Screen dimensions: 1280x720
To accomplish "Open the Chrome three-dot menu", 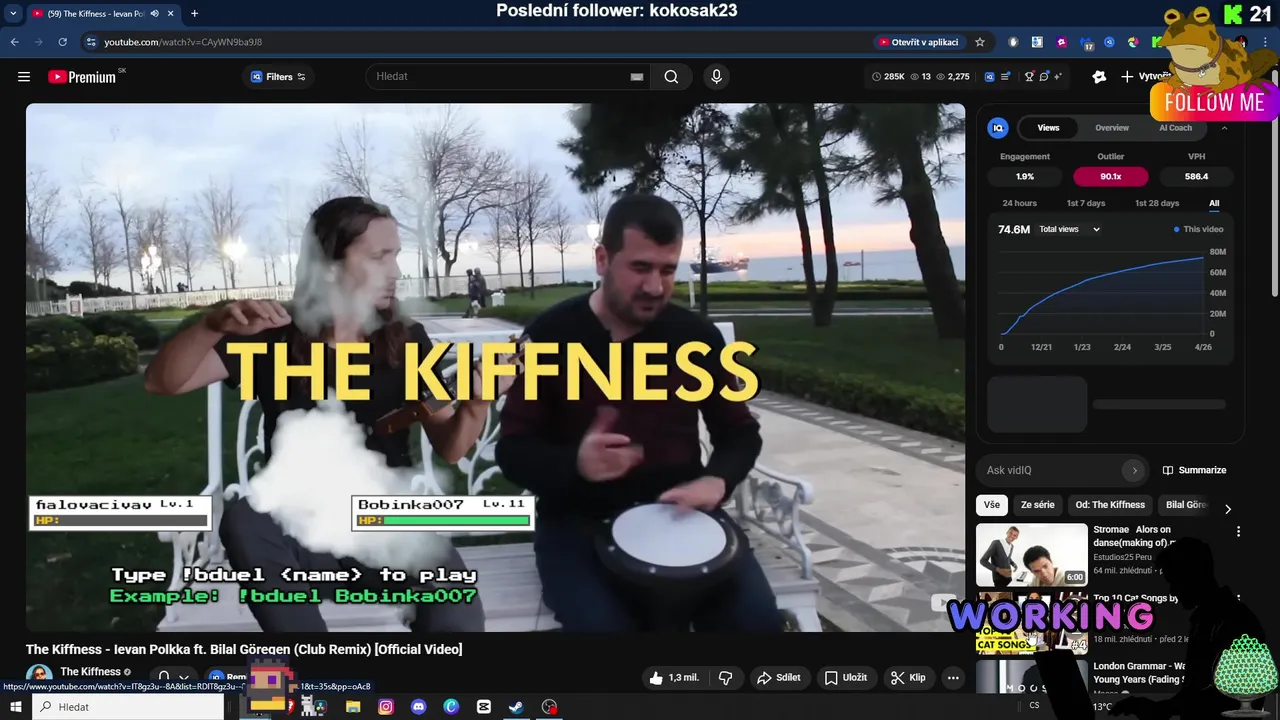I will [1266, 42].
